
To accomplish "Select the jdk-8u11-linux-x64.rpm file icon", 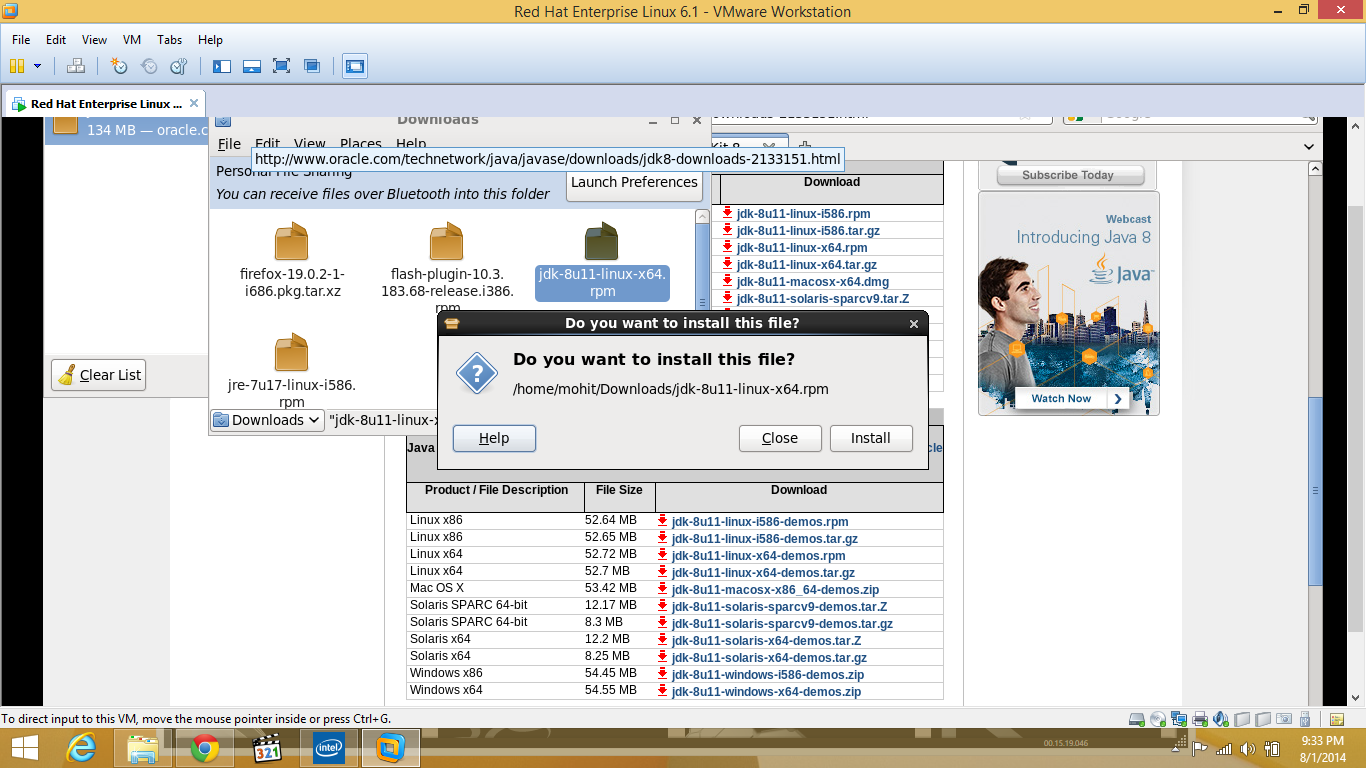I will [x=602, y=243].
